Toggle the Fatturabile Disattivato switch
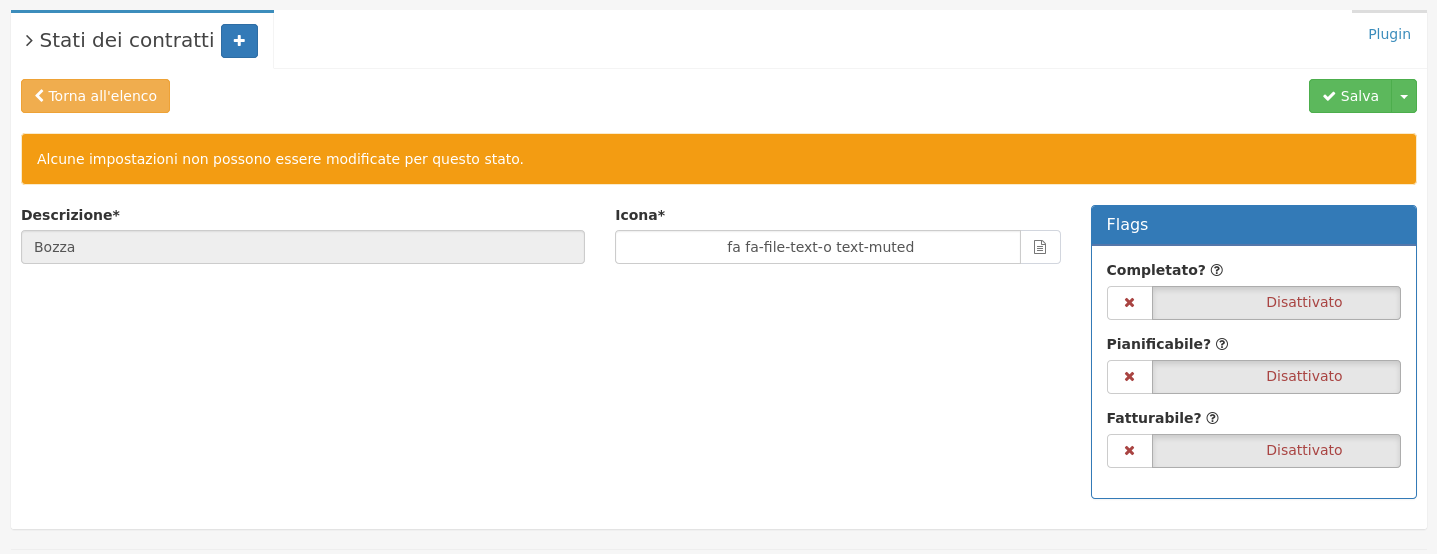 (x=1276, y=451)
